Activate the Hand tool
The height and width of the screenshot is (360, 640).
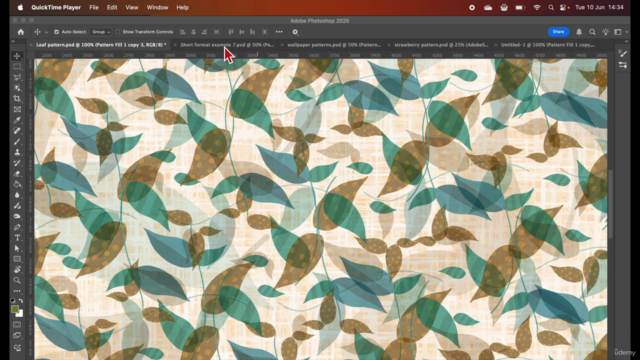[x=17, y=269]
